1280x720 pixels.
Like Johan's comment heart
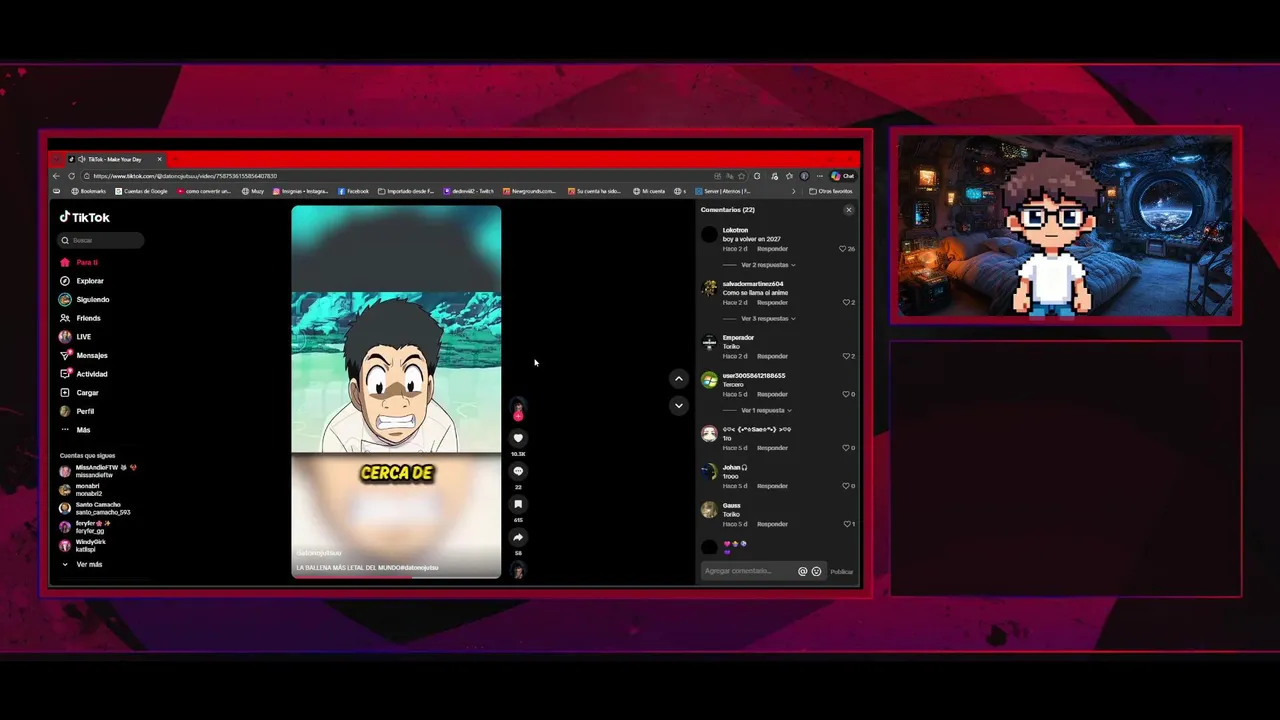(x=846, y=486)
